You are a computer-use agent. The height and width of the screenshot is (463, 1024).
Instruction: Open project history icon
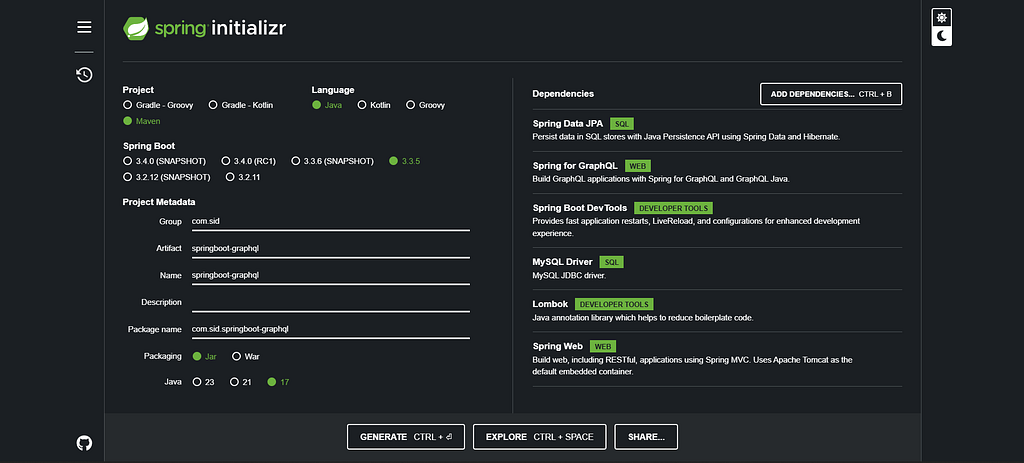[84, 74]
